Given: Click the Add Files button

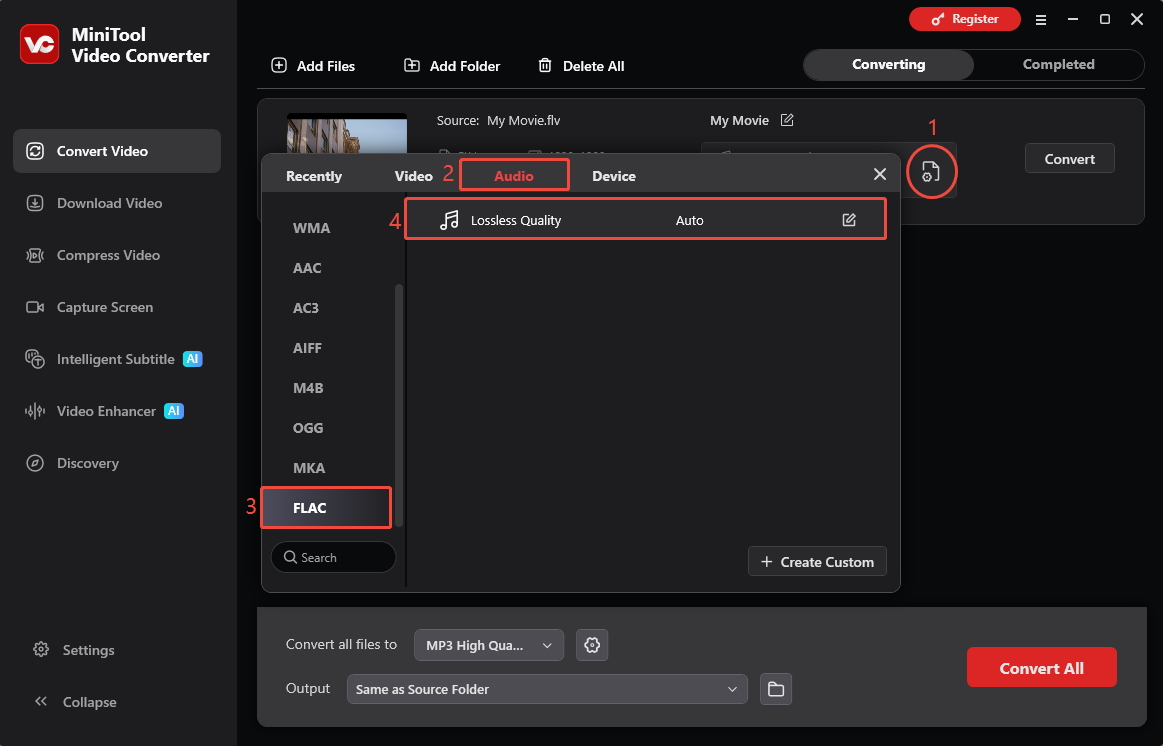Looking at the screenshot, I should click(x=313, y=66).
